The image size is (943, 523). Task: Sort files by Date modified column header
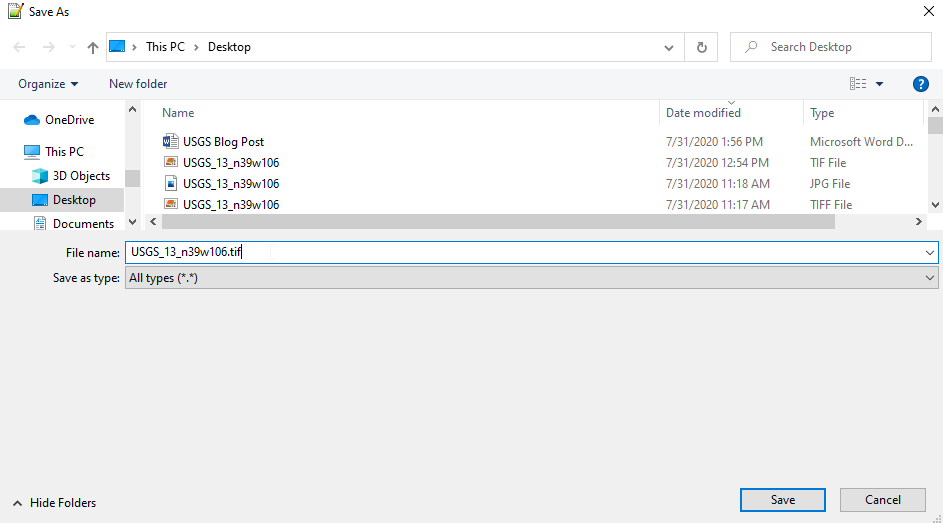703,113
